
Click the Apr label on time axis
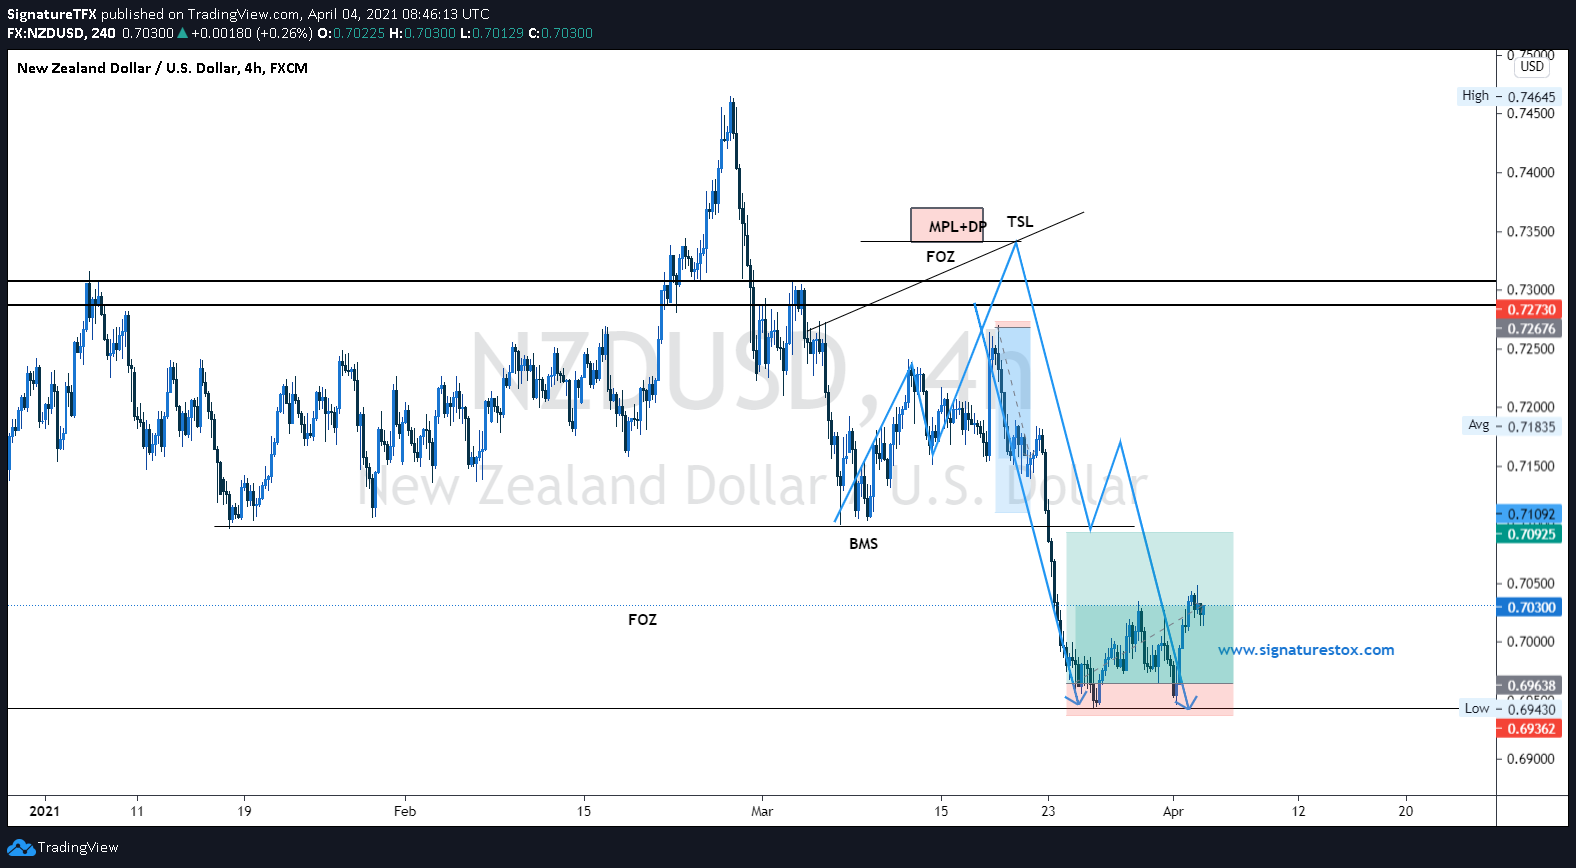pos(1173,811)
